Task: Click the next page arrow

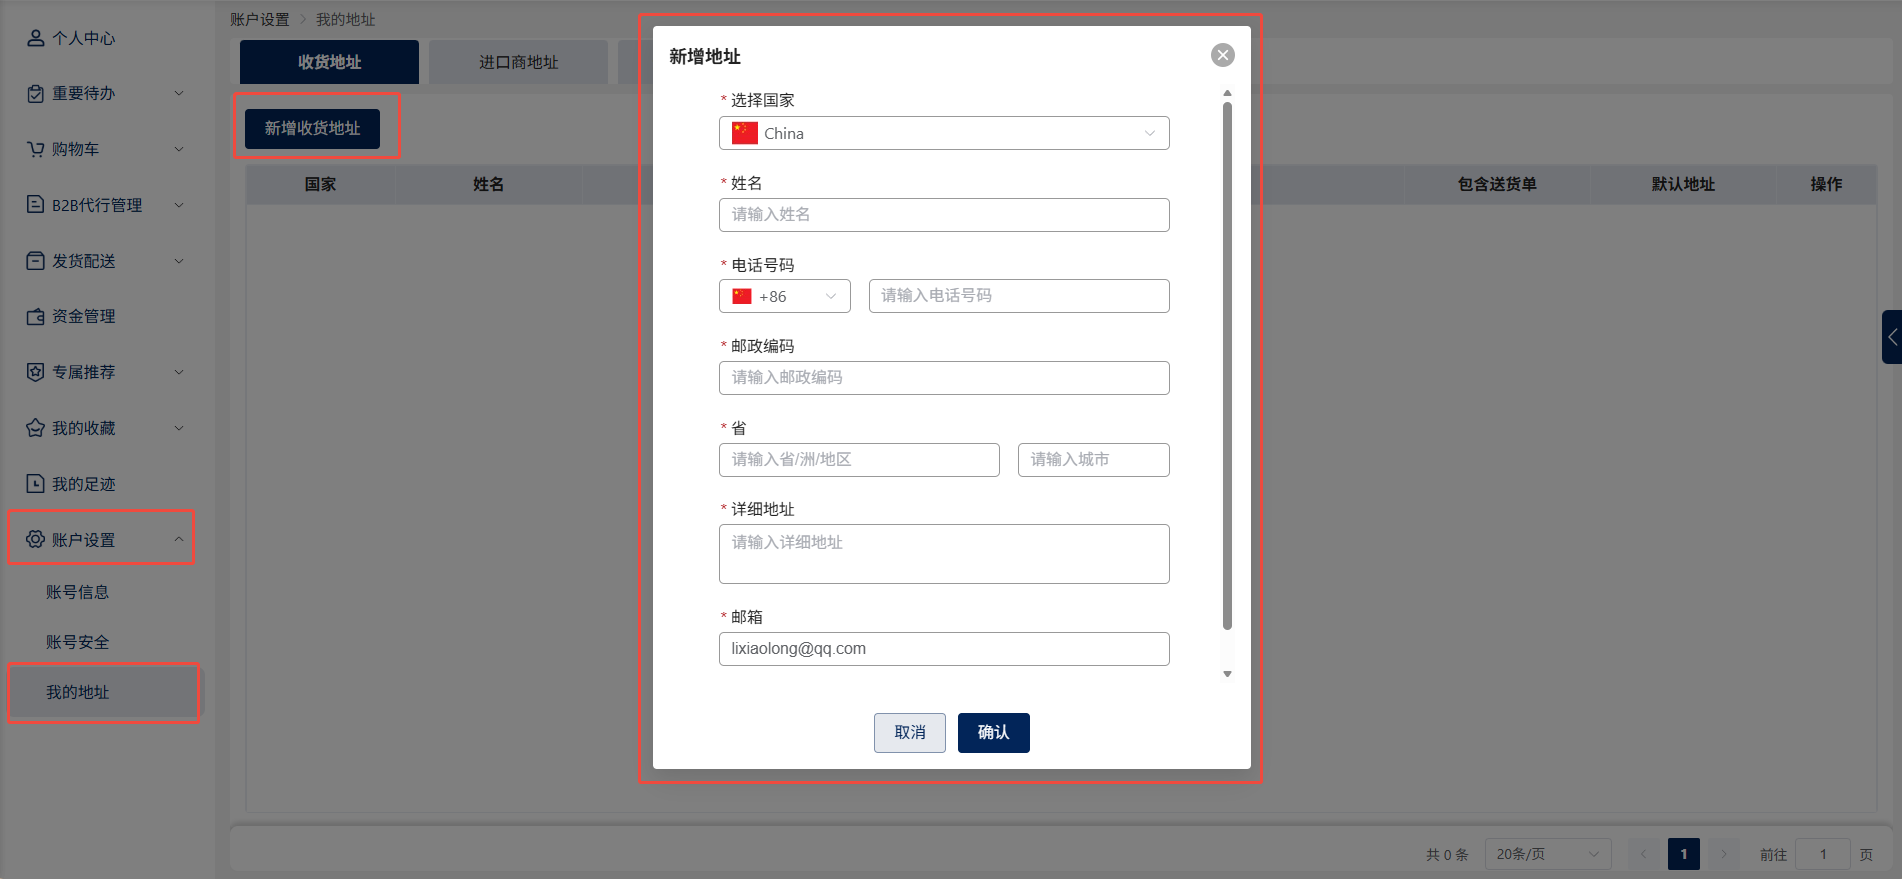Action: click(1724, 854)
